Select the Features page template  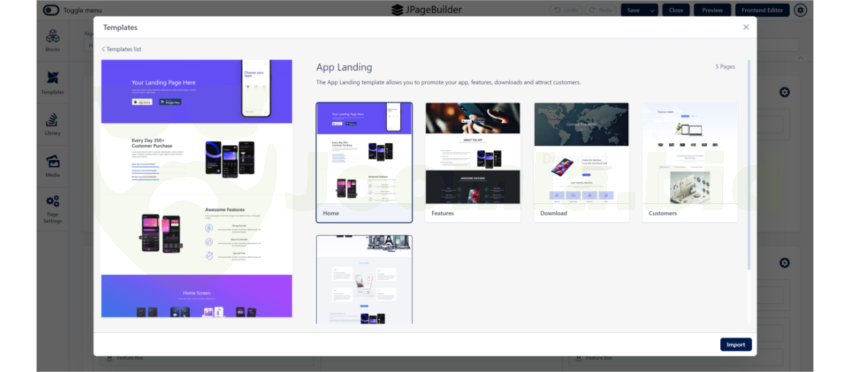coord(473,162)
